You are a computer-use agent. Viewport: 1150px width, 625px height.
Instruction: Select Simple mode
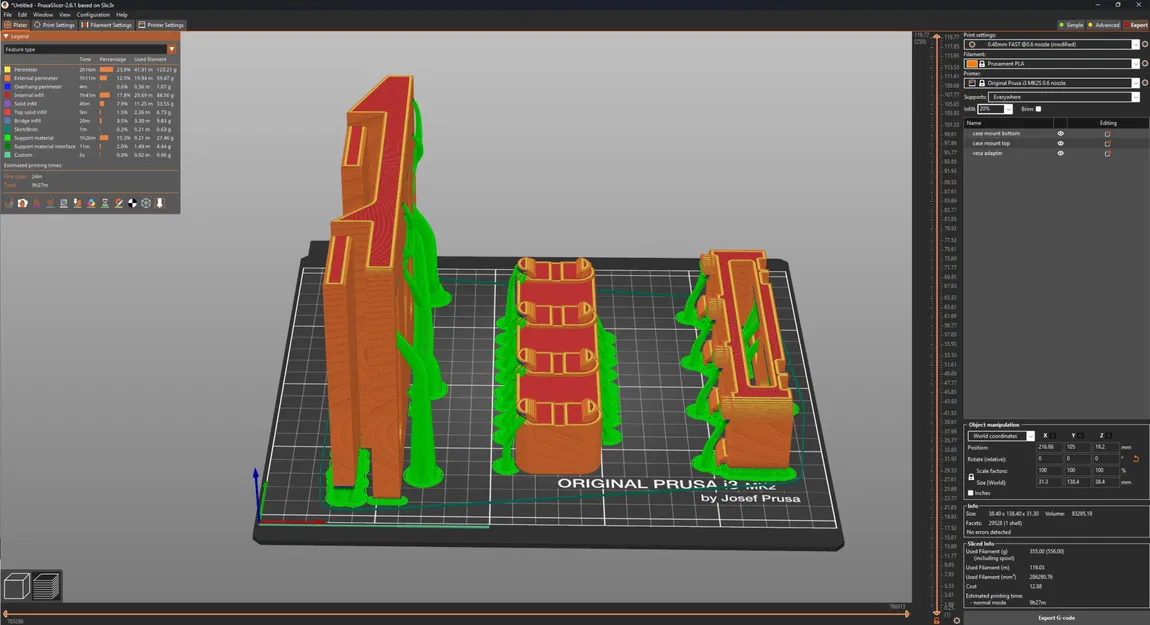(x=1072, y=25)
